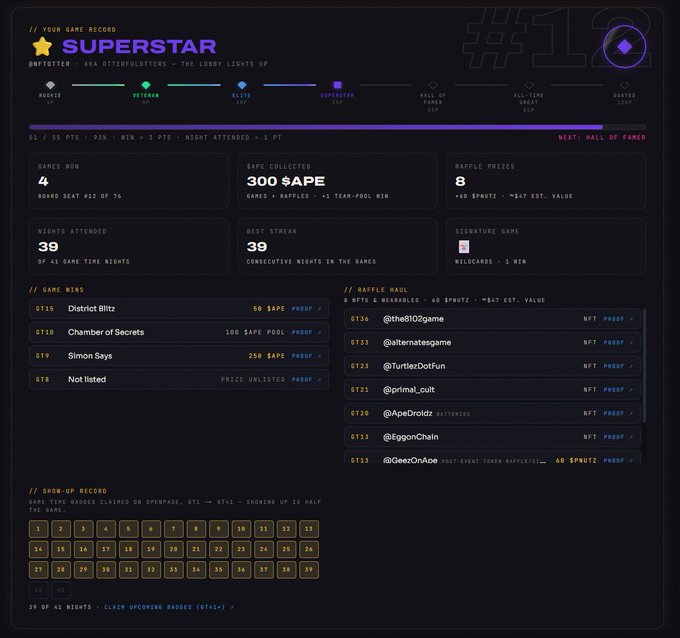Click the Wildcards signature game card icon
This screenshot has height=638, width=680.
tap(464, 247)
